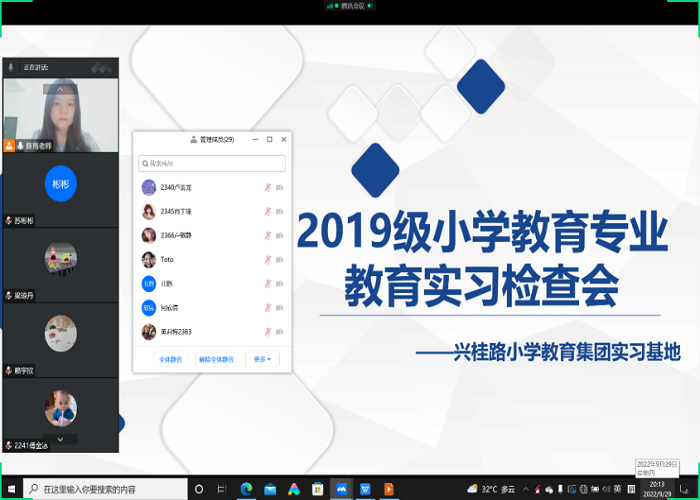Click 梁琼丹 participant avatar

coord(60,258)
